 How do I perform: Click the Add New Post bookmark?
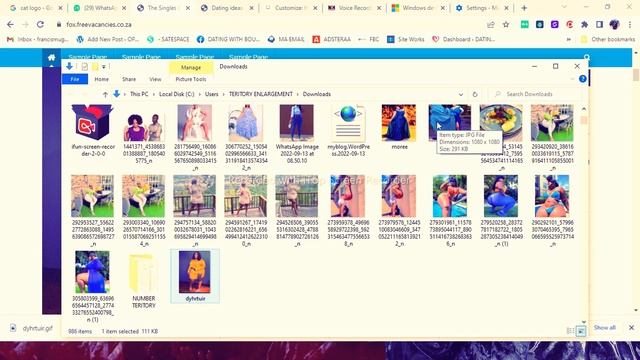(x=108, y=40)
